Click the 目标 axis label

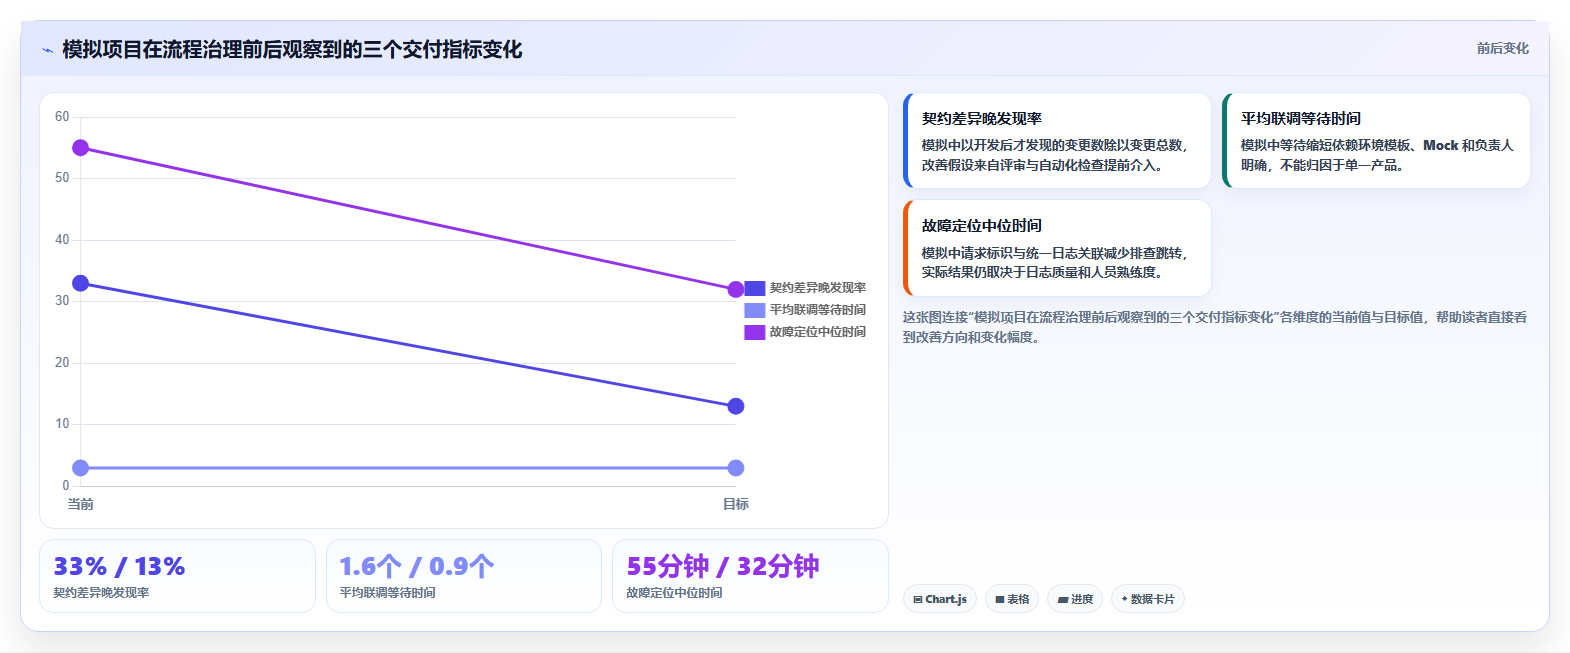click(736, 504)
